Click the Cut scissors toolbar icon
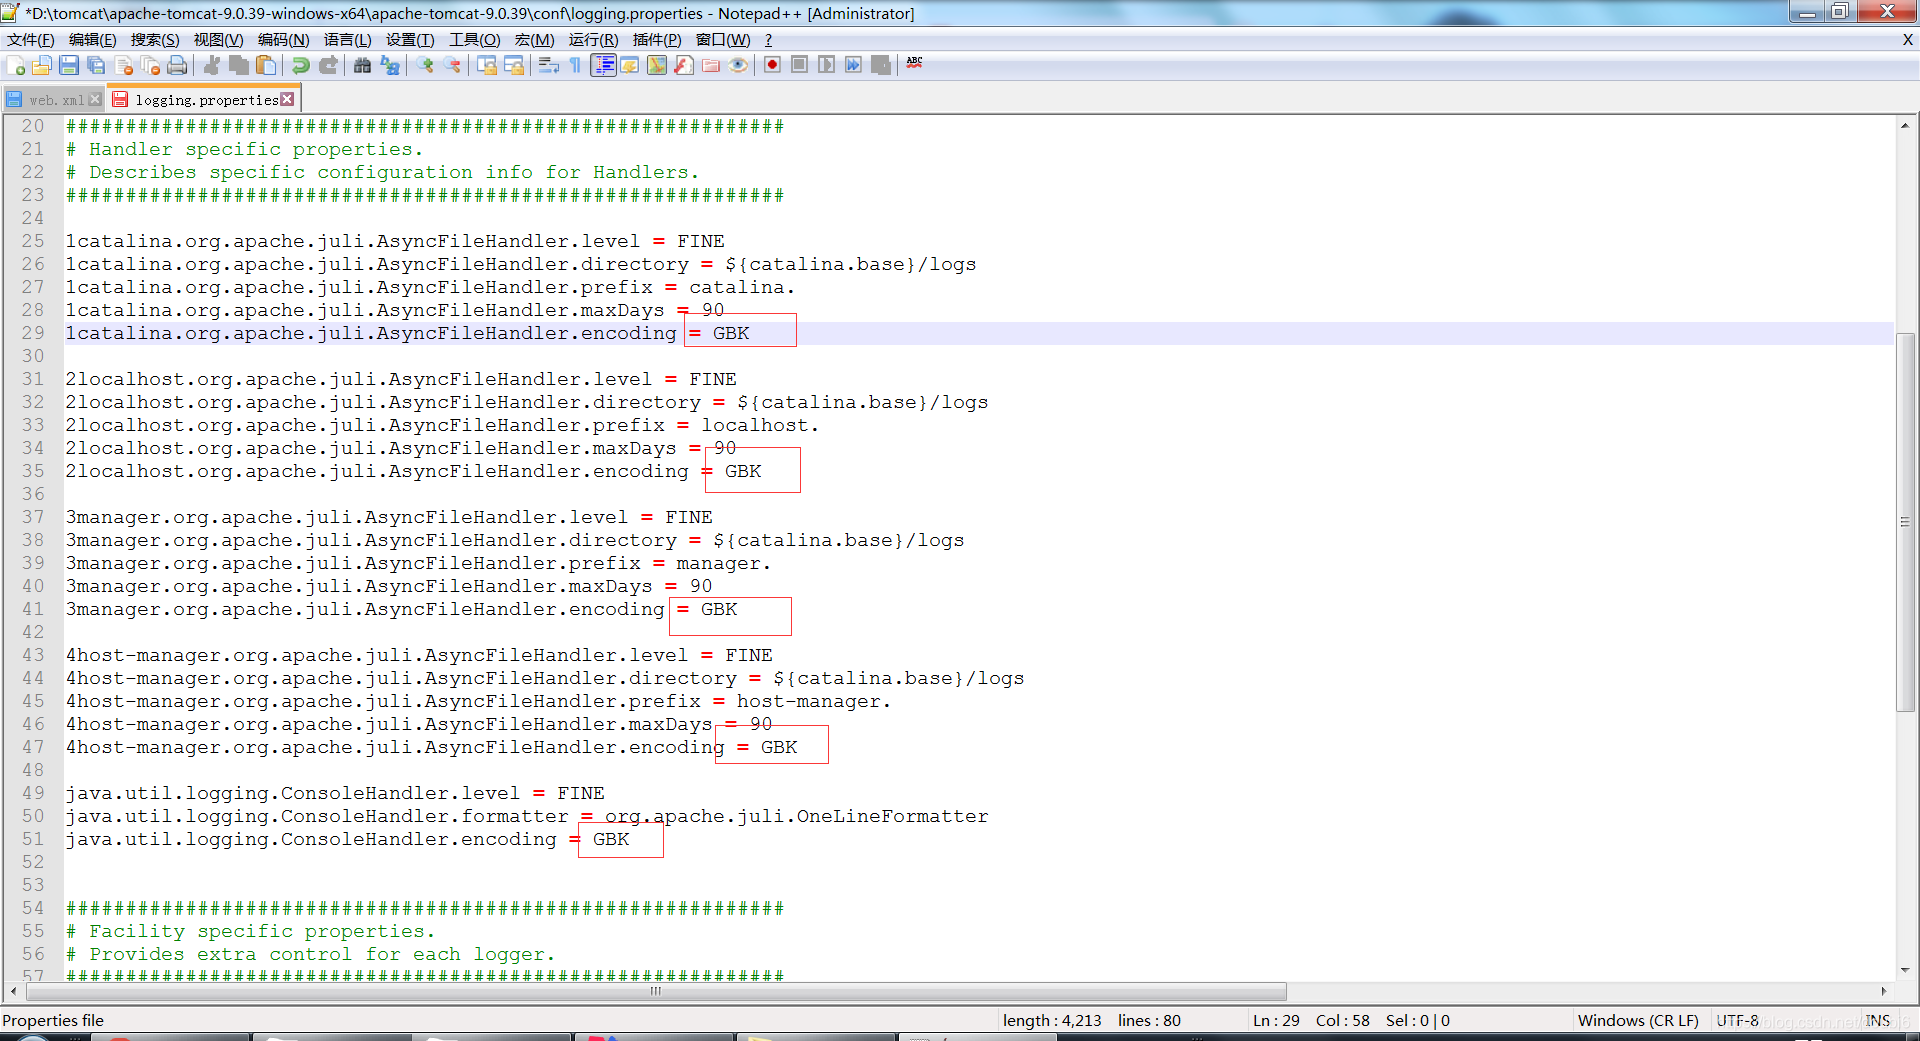1920x1041 pixels. 212,66
